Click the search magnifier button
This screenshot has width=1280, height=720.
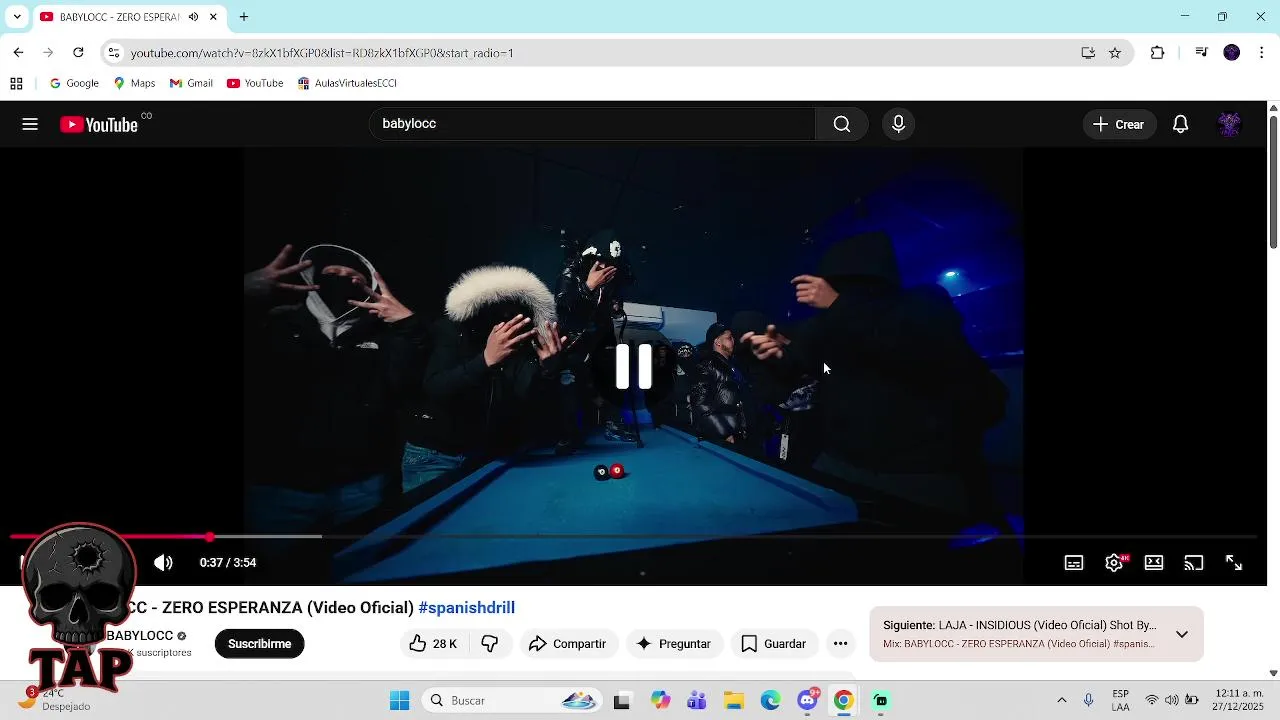(x=842, y=124)
